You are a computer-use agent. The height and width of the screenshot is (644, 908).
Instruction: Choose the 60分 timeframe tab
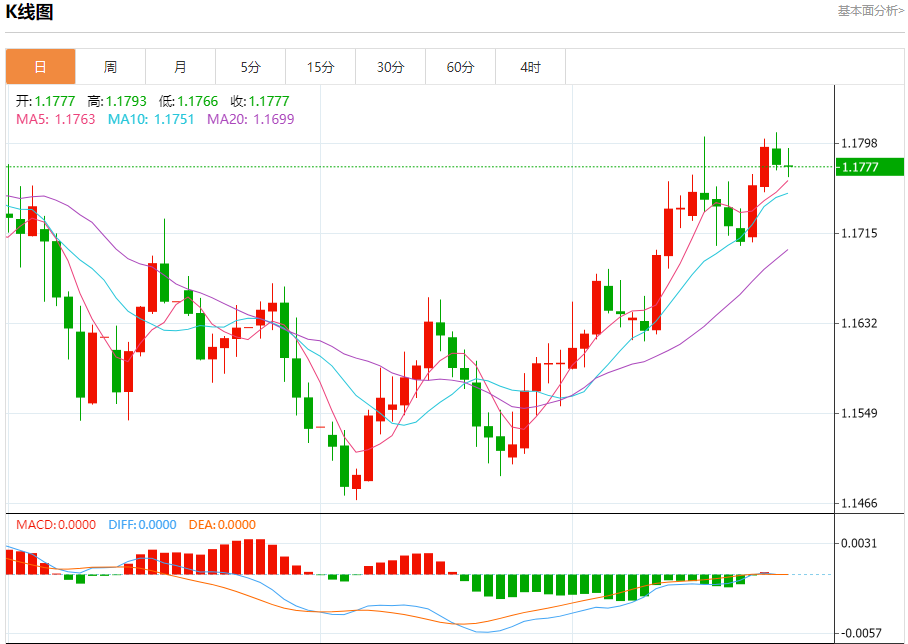pyautogui.click(x=461, y=67)
